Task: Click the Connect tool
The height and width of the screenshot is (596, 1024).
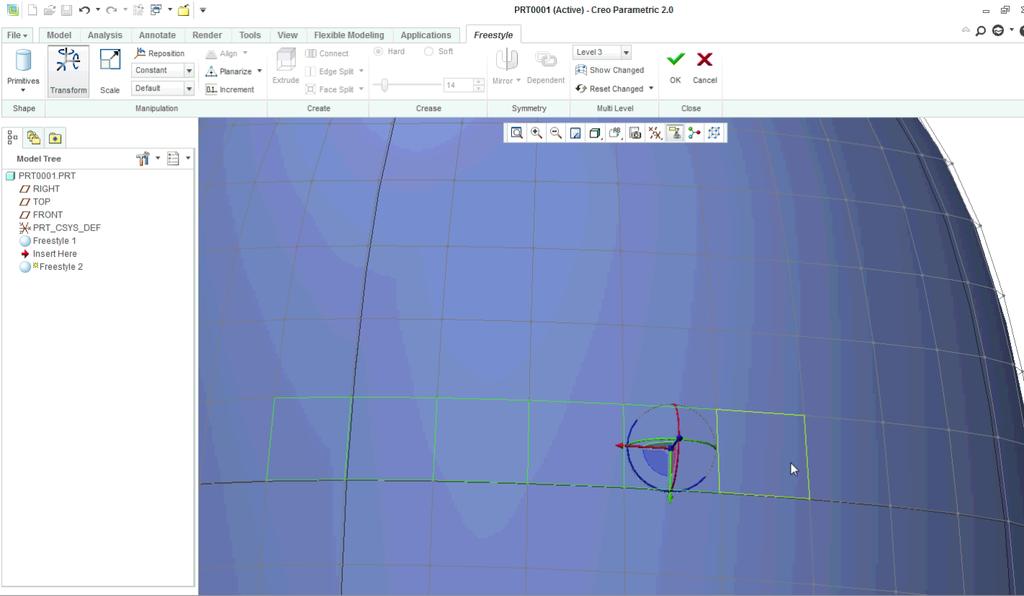Action: 327,54
